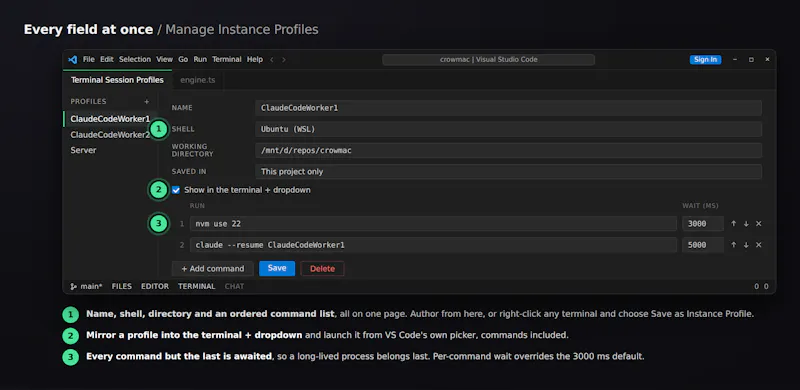Go back with the title bar arrow
The width and height of the screenshot is (800, 390).
tap(272, 60)
